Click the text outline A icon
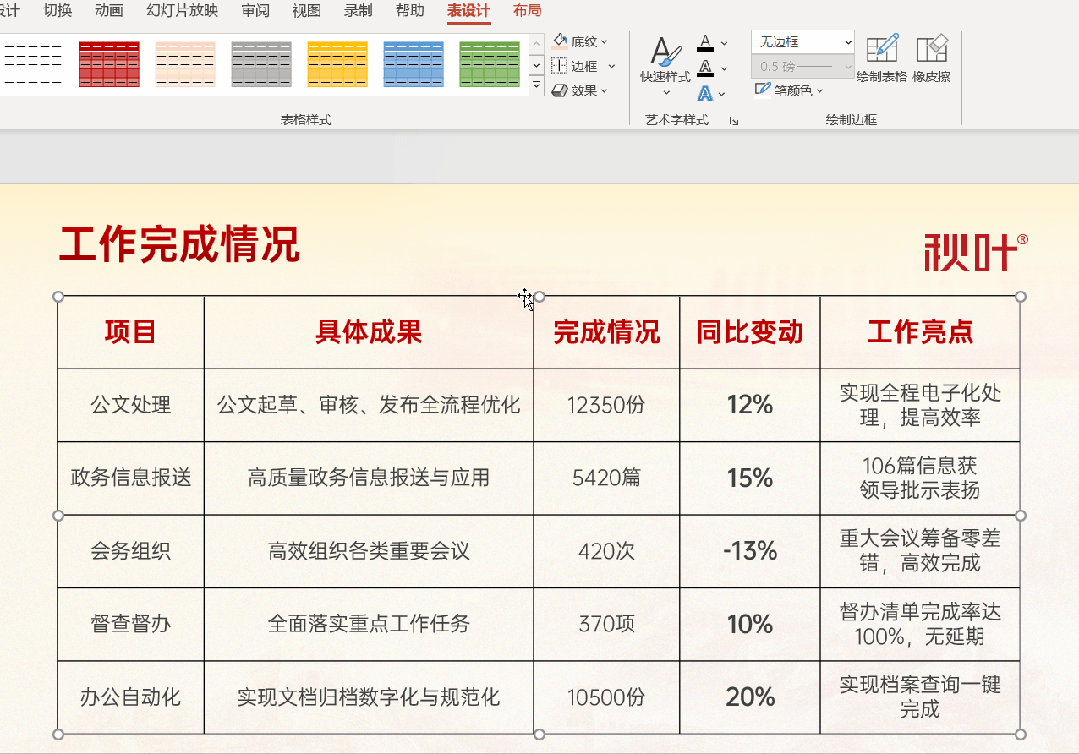Image resolution: width=1079 pixels, height=754 pixels. point(705,68)
